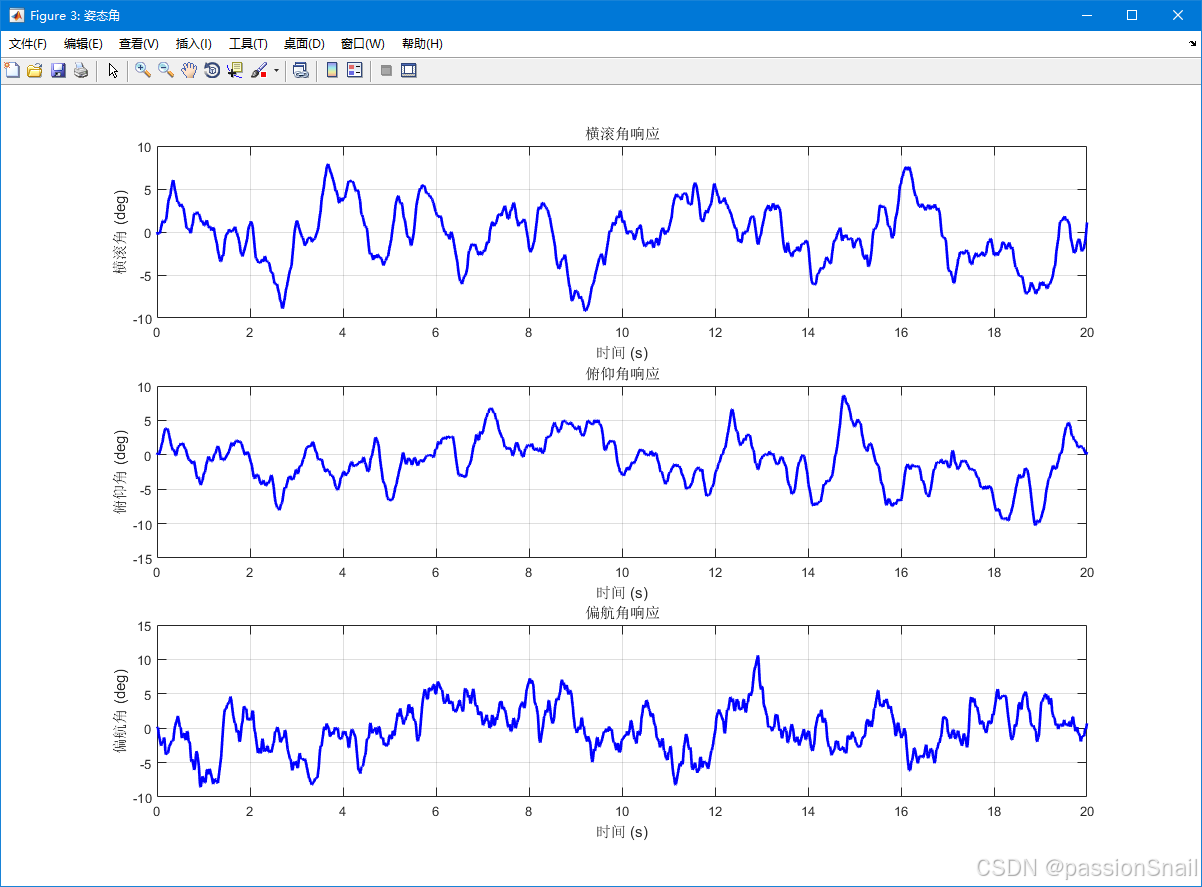Save the figure with floppy disk icon
This screenshot has height=887, width=1202.
click(58, 70)
